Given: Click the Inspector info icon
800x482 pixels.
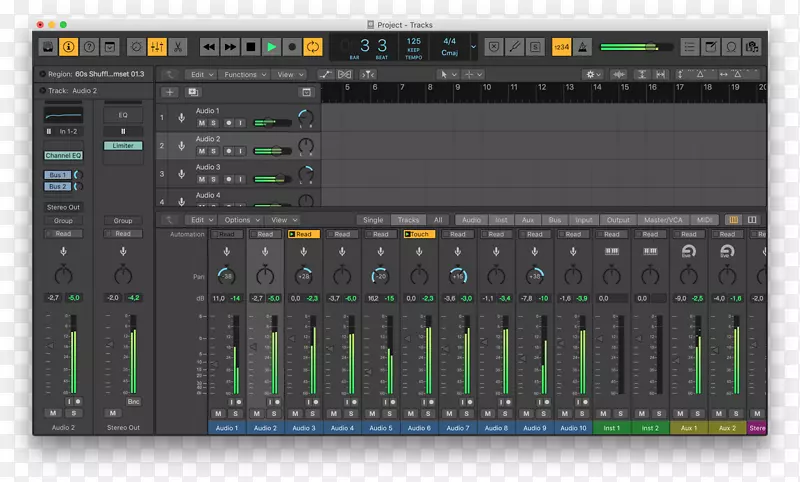Looking at the screenshot, I should (70, 46).
